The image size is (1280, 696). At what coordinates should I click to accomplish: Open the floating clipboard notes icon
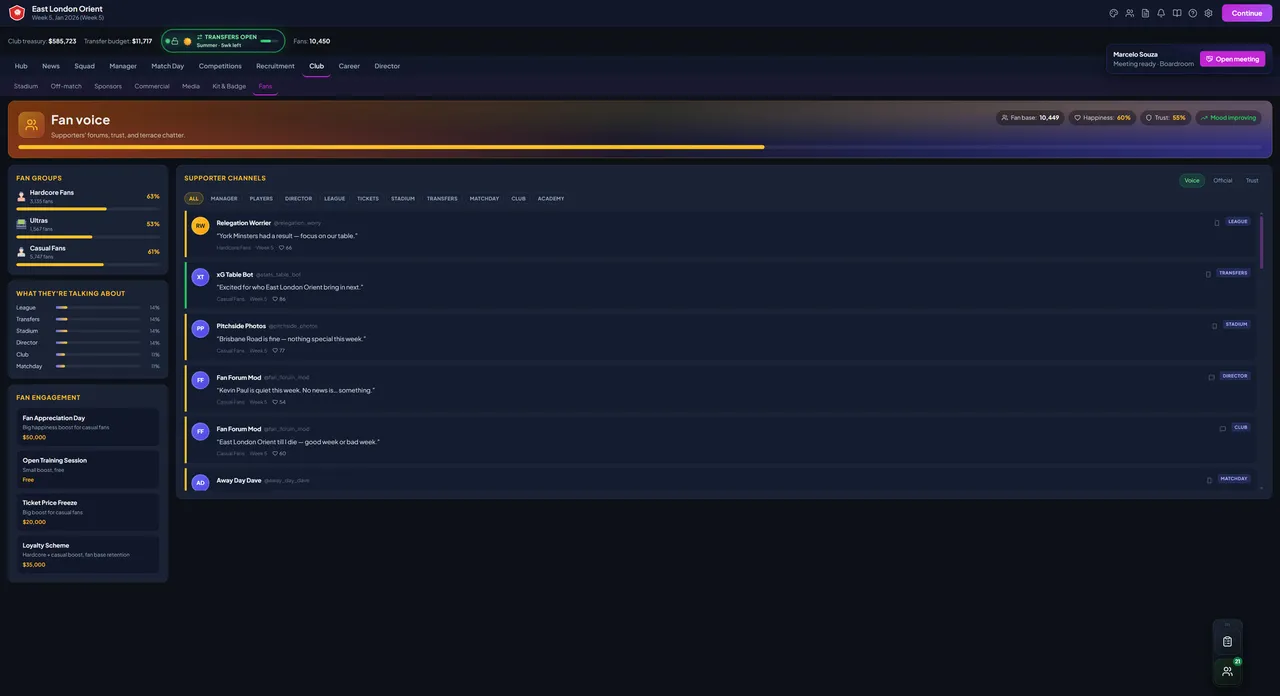(1228, 641)
